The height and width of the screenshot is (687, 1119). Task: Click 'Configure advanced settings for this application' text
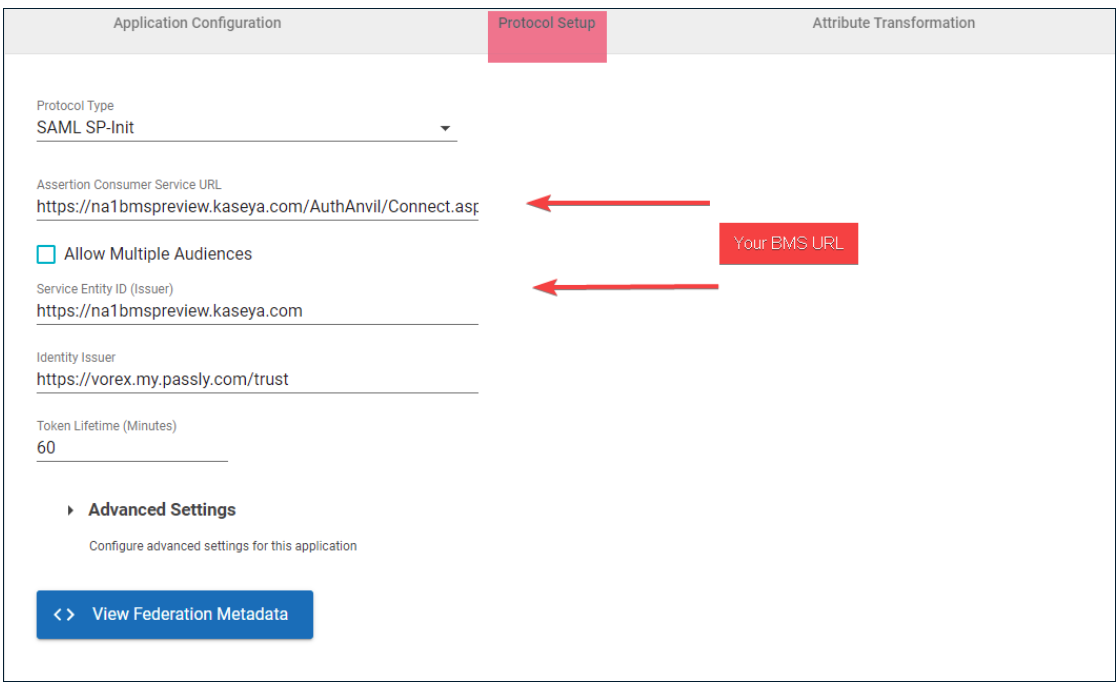pyautogui.click(x=223, y=546)
